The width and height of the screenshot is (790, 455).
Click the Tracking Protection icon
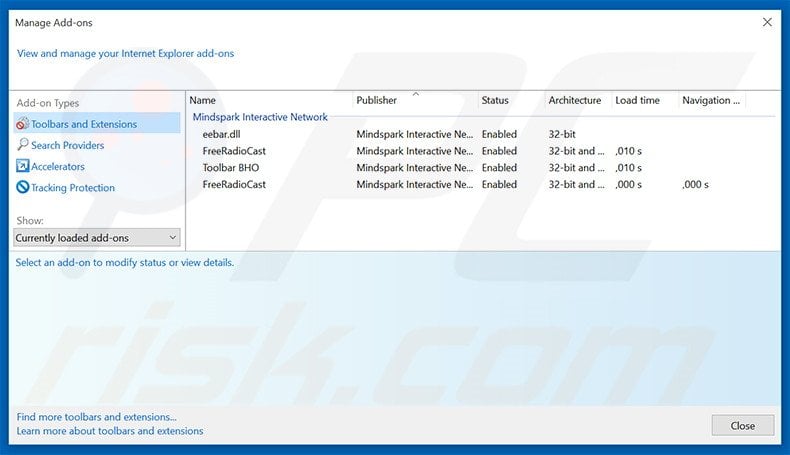pos(23,187)
